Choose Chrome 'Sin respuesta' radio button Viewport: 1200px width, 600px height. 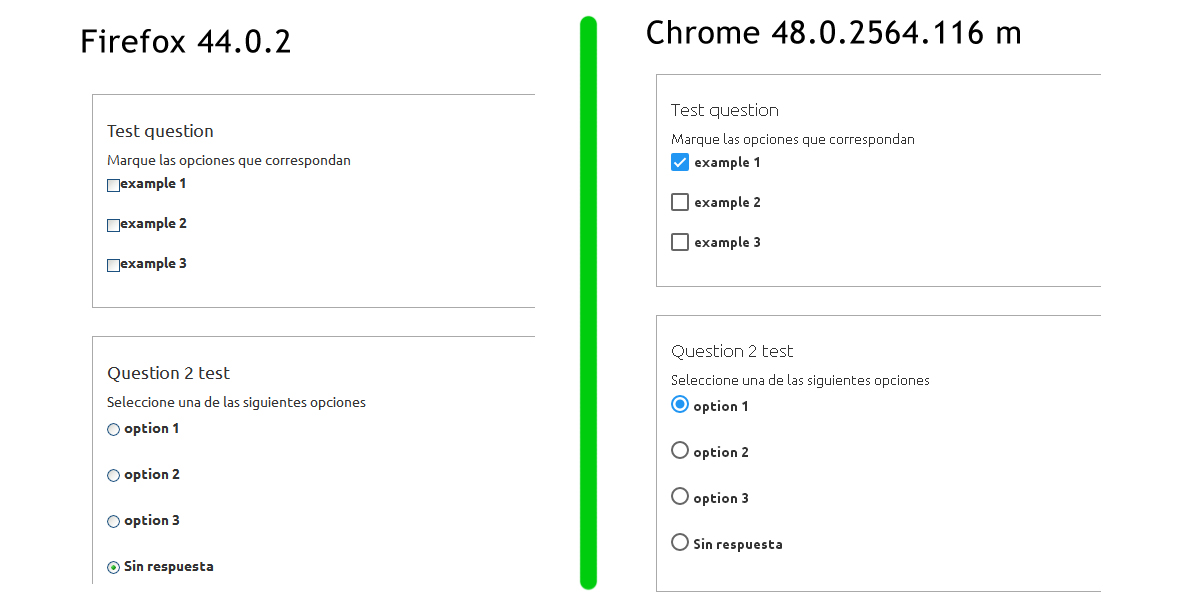(x=680, y=542)
